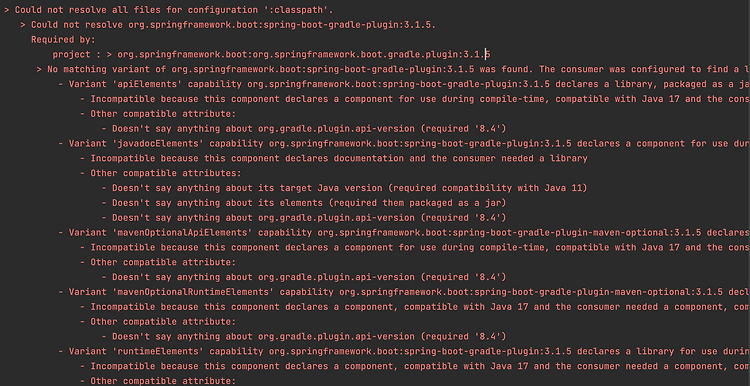This screenshot has width=750, height=386.
Task: Click the "Variant 'mavenOptionalApiElements'" line
Action: [x=404, y=232]
